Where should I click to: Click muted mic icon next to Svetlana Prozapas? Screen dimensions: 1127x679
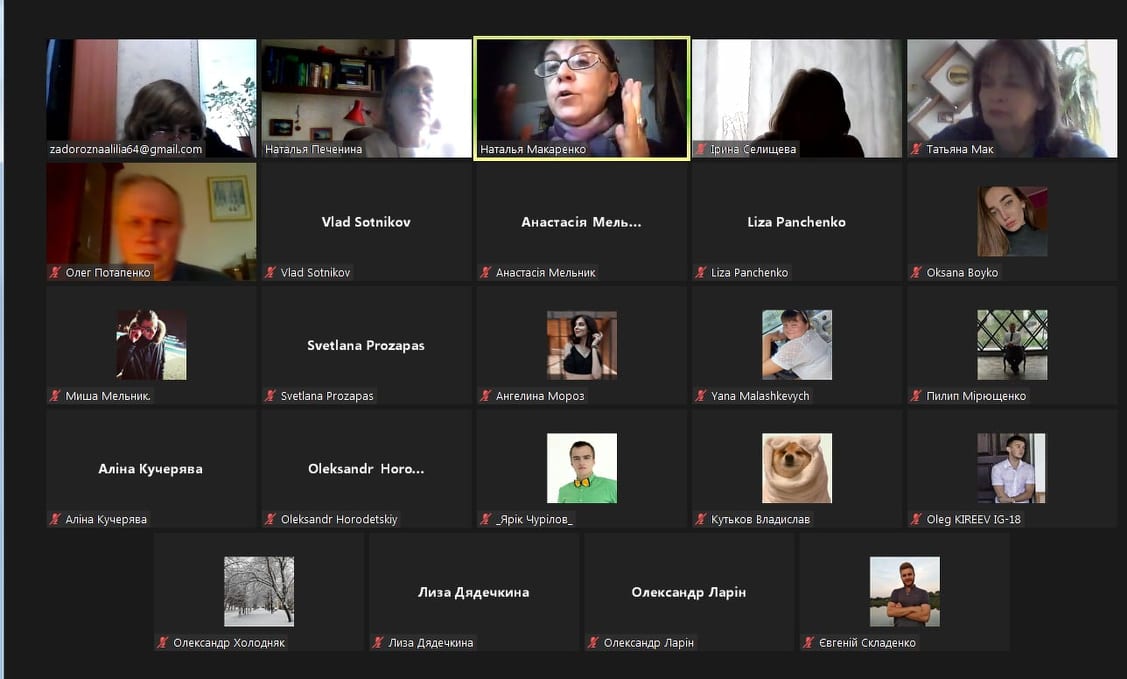click(x=271, y=396)
